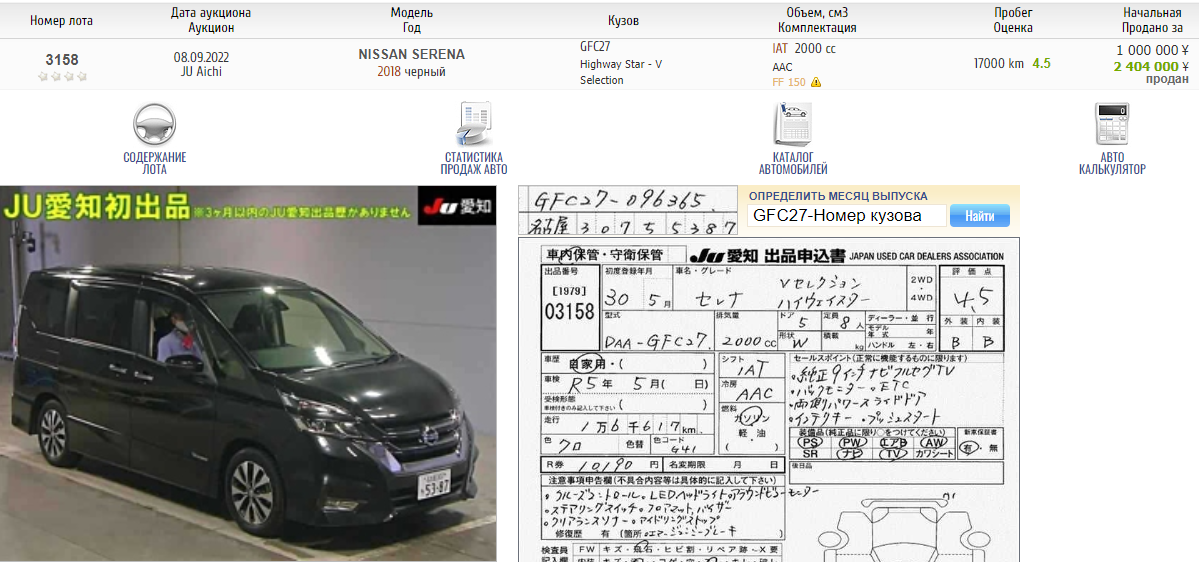Click the FF 150 text
Viewport: 1199px width, 562px height.
[789, 83]
